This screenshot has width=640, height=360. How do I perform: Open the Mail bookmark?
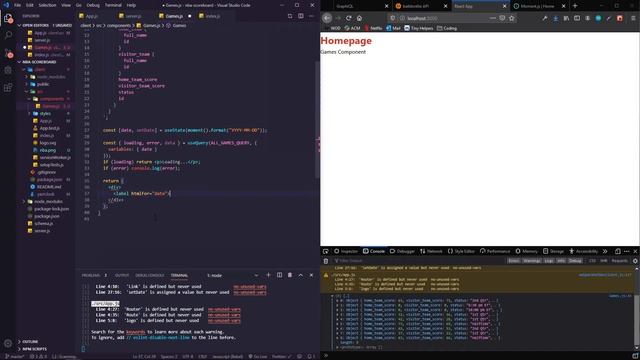pos(393,28)
